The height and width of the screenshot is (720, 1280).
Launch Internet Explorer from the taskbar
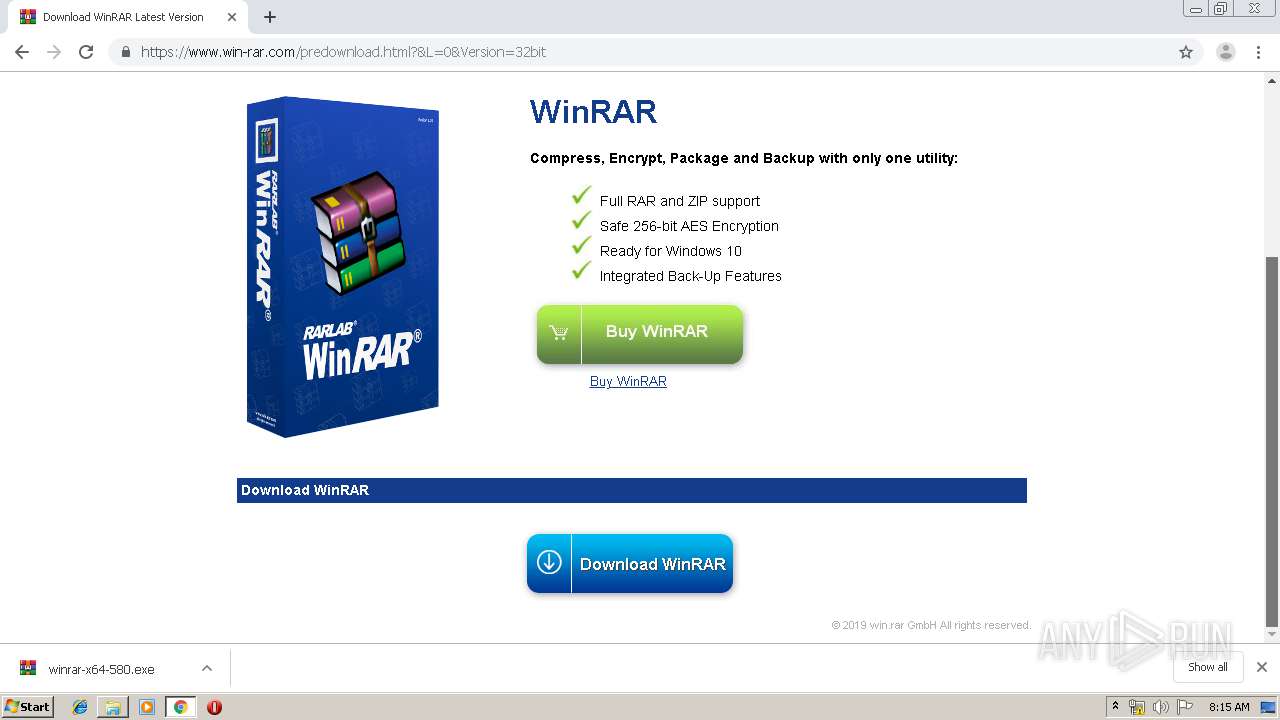pos(80,707)
